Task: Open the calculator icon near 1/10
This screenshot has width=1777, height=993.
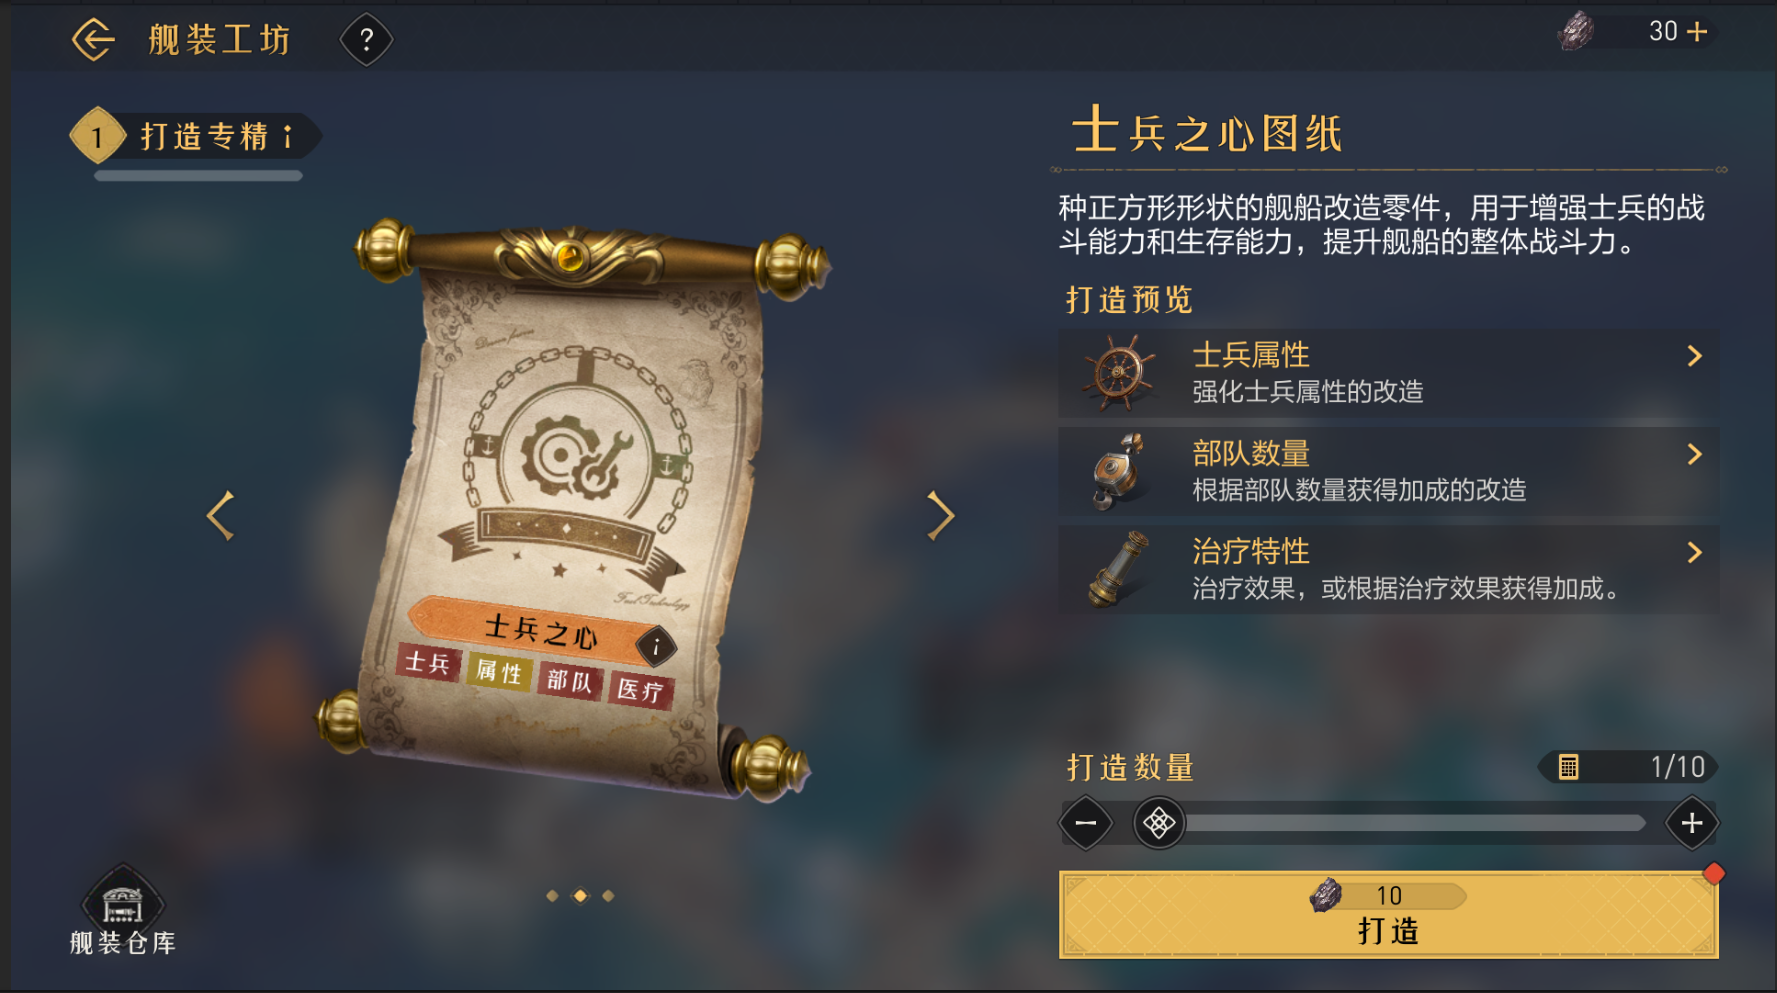Action: click(1568, 767)
